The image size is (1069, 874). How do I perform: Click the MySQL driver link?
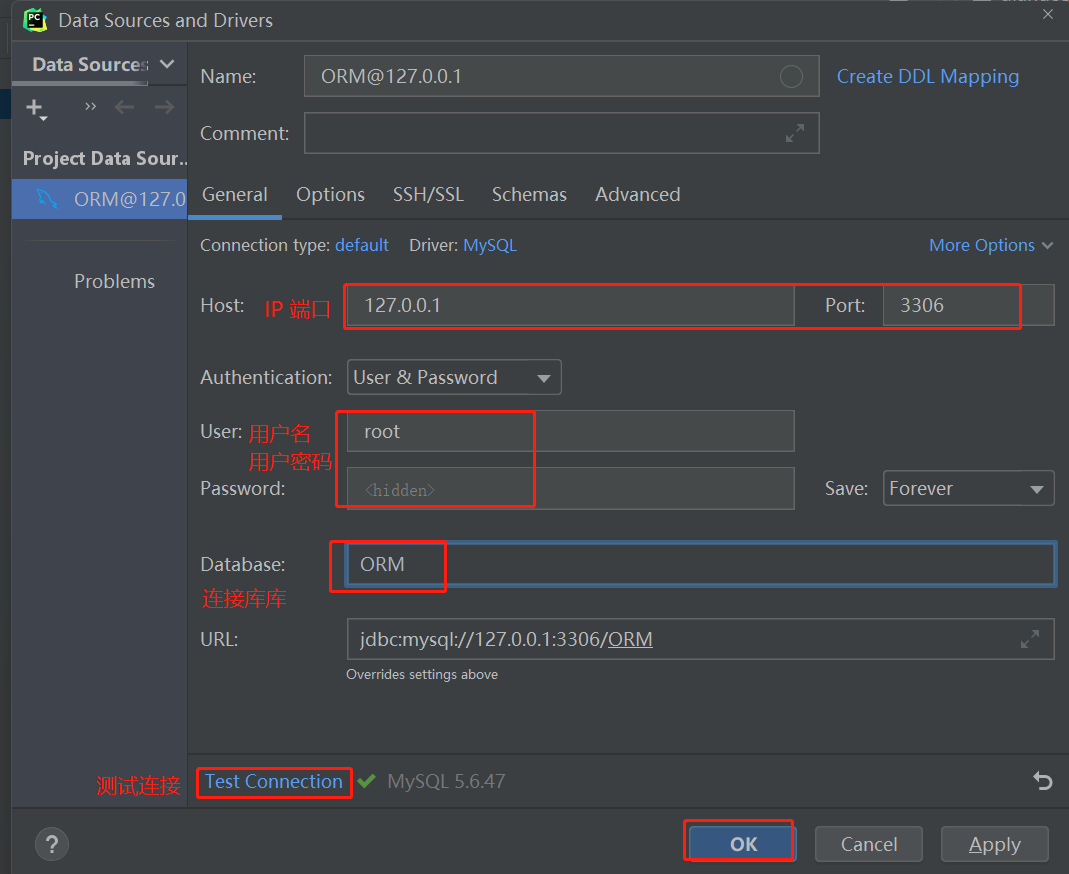click(490, 245)
